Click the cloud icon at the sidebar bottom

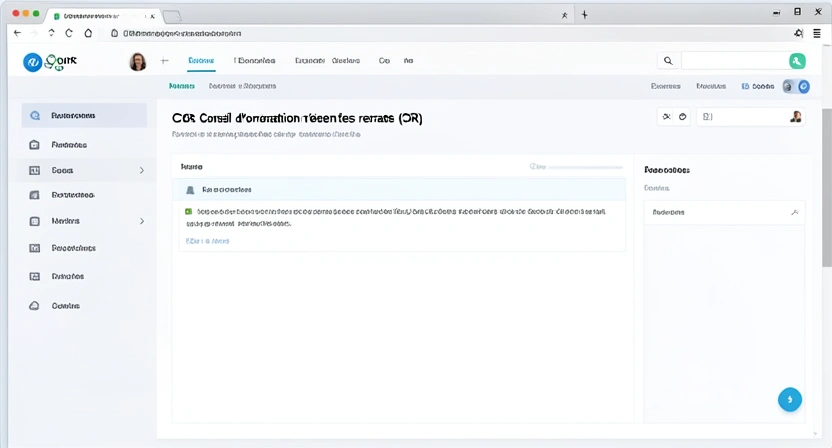click(x=35, y=305)
